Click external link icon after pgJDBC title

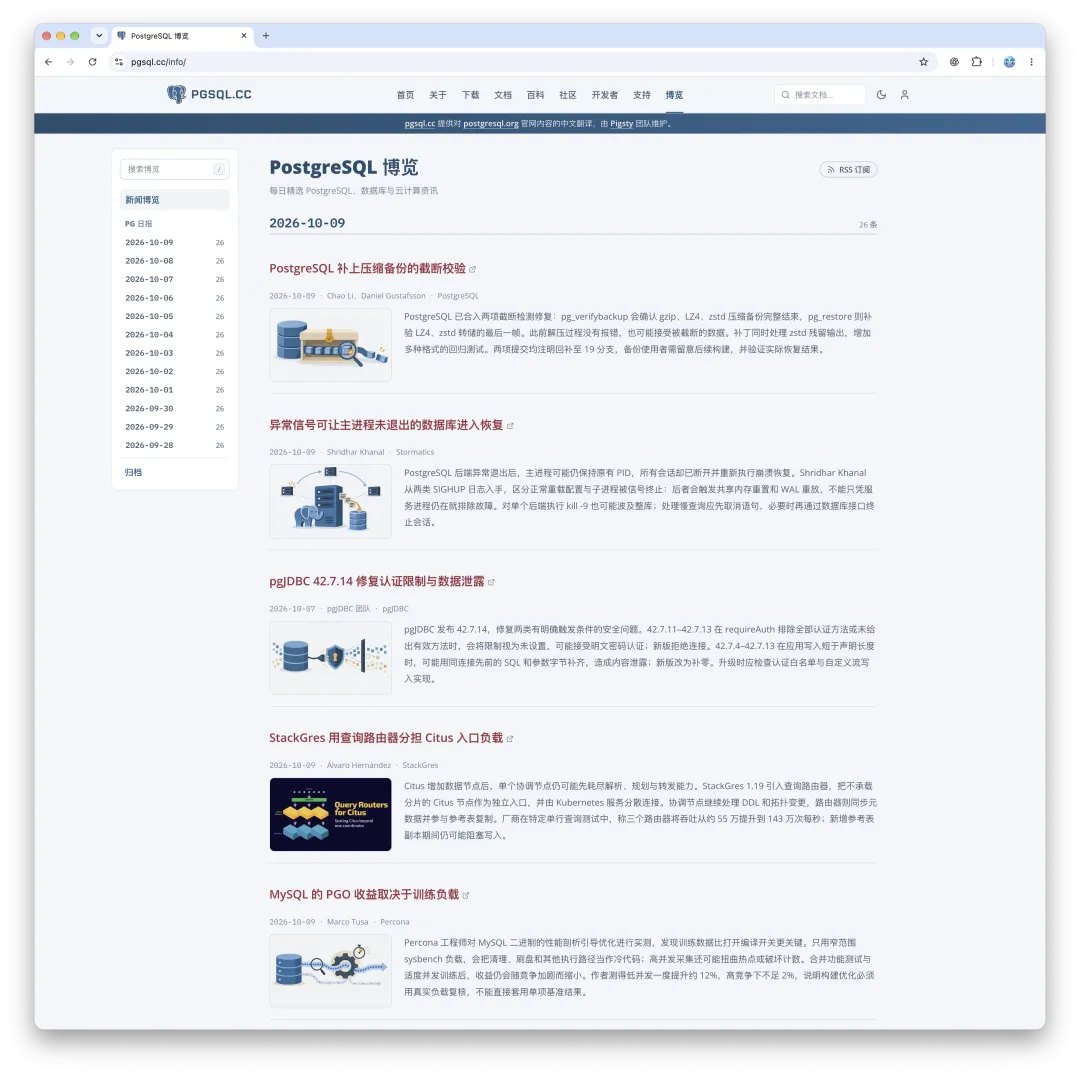pyautogui.click(x=491, y=582)
